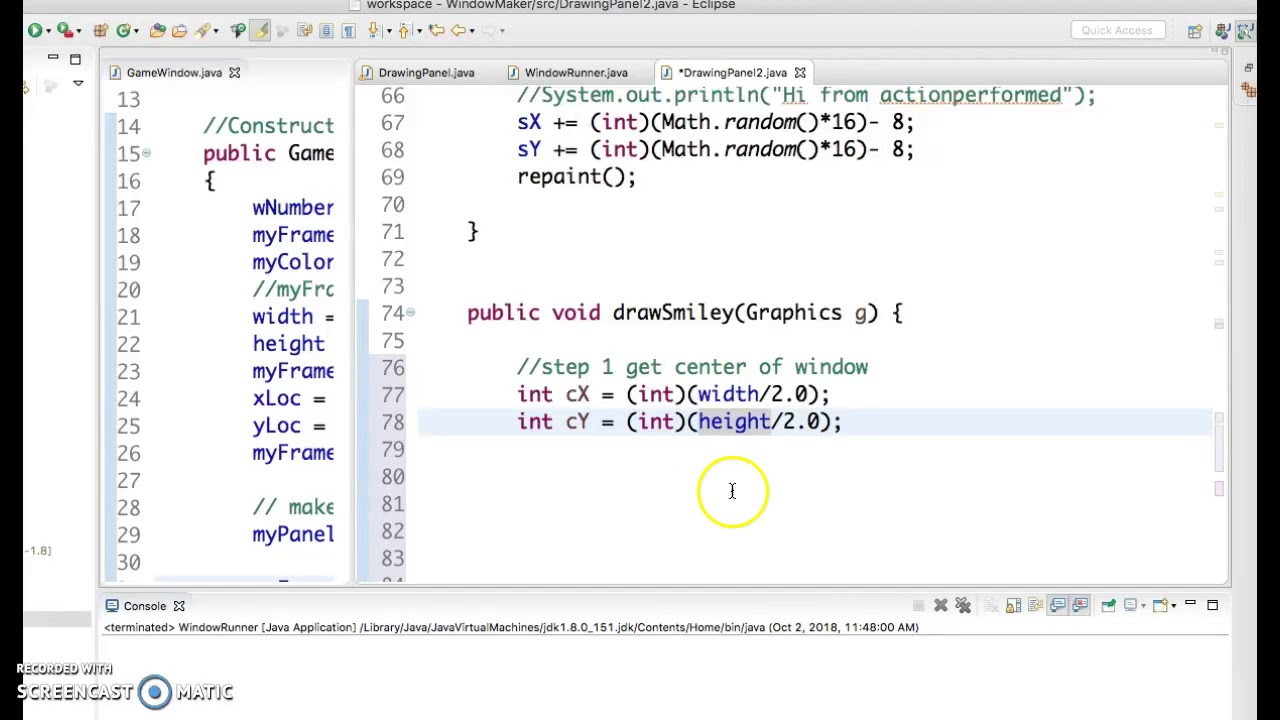Click the New Java Class icon
The height and width of the screenshot is (720, 1280).
coord(123,30)
